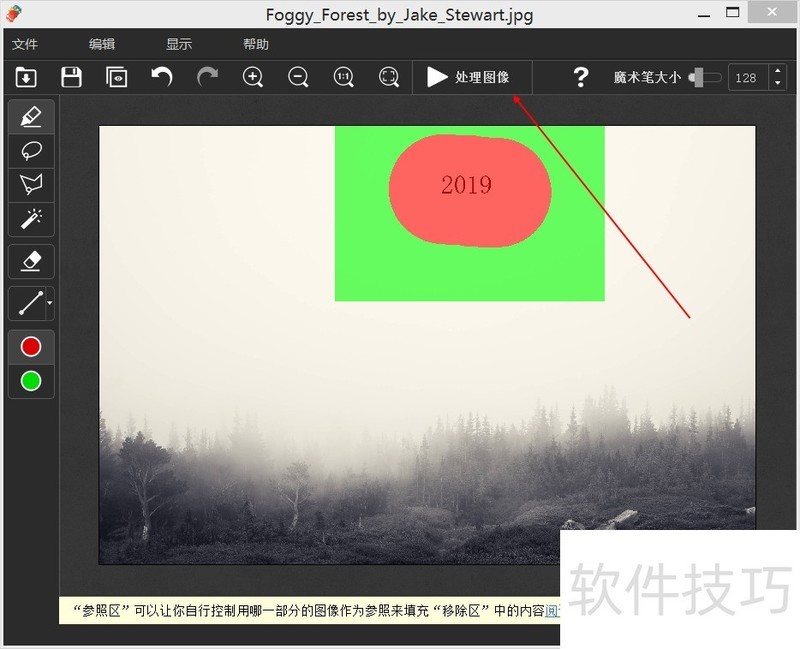The width and height of the screenshot is (800, 649).
Task: Open the 显示 menu
Action: pos(178,43)
